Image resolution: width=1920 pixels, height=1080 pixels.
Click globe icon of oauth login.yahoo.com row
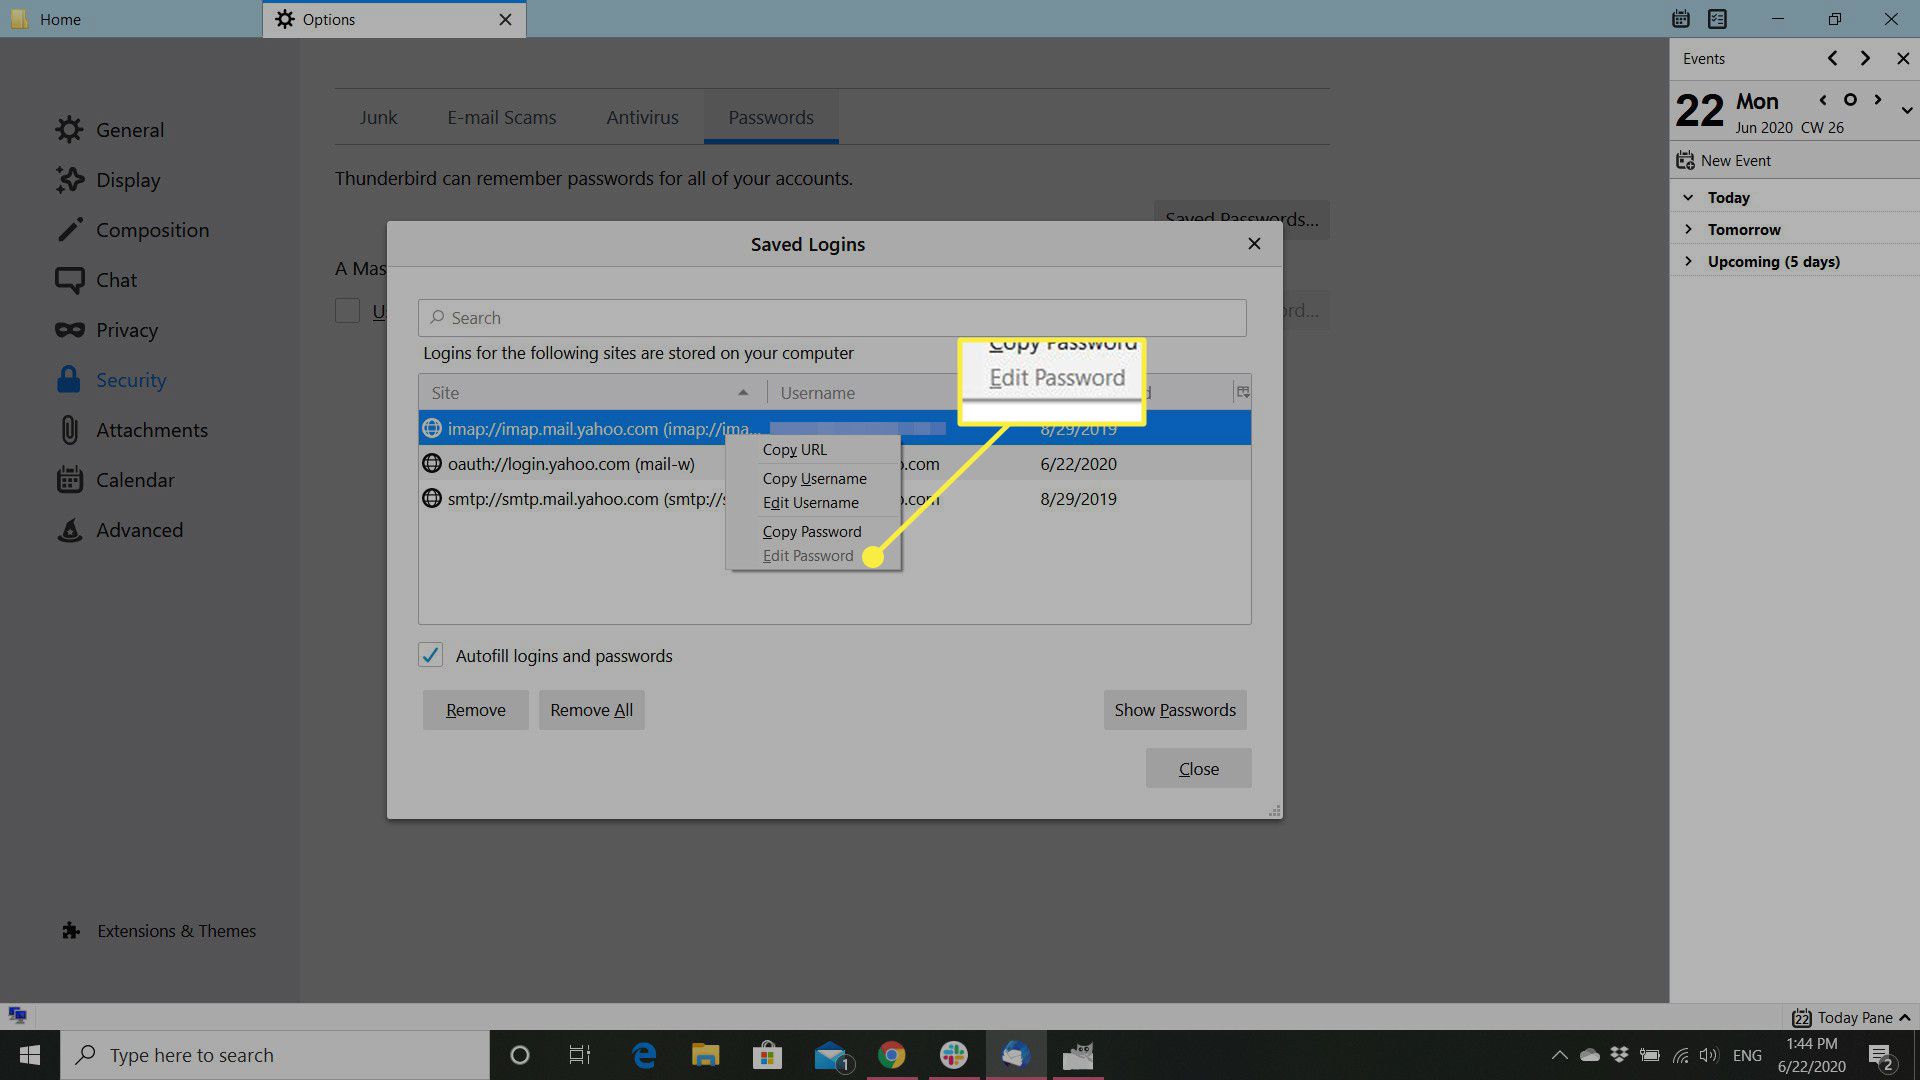(x=432, y=463)
